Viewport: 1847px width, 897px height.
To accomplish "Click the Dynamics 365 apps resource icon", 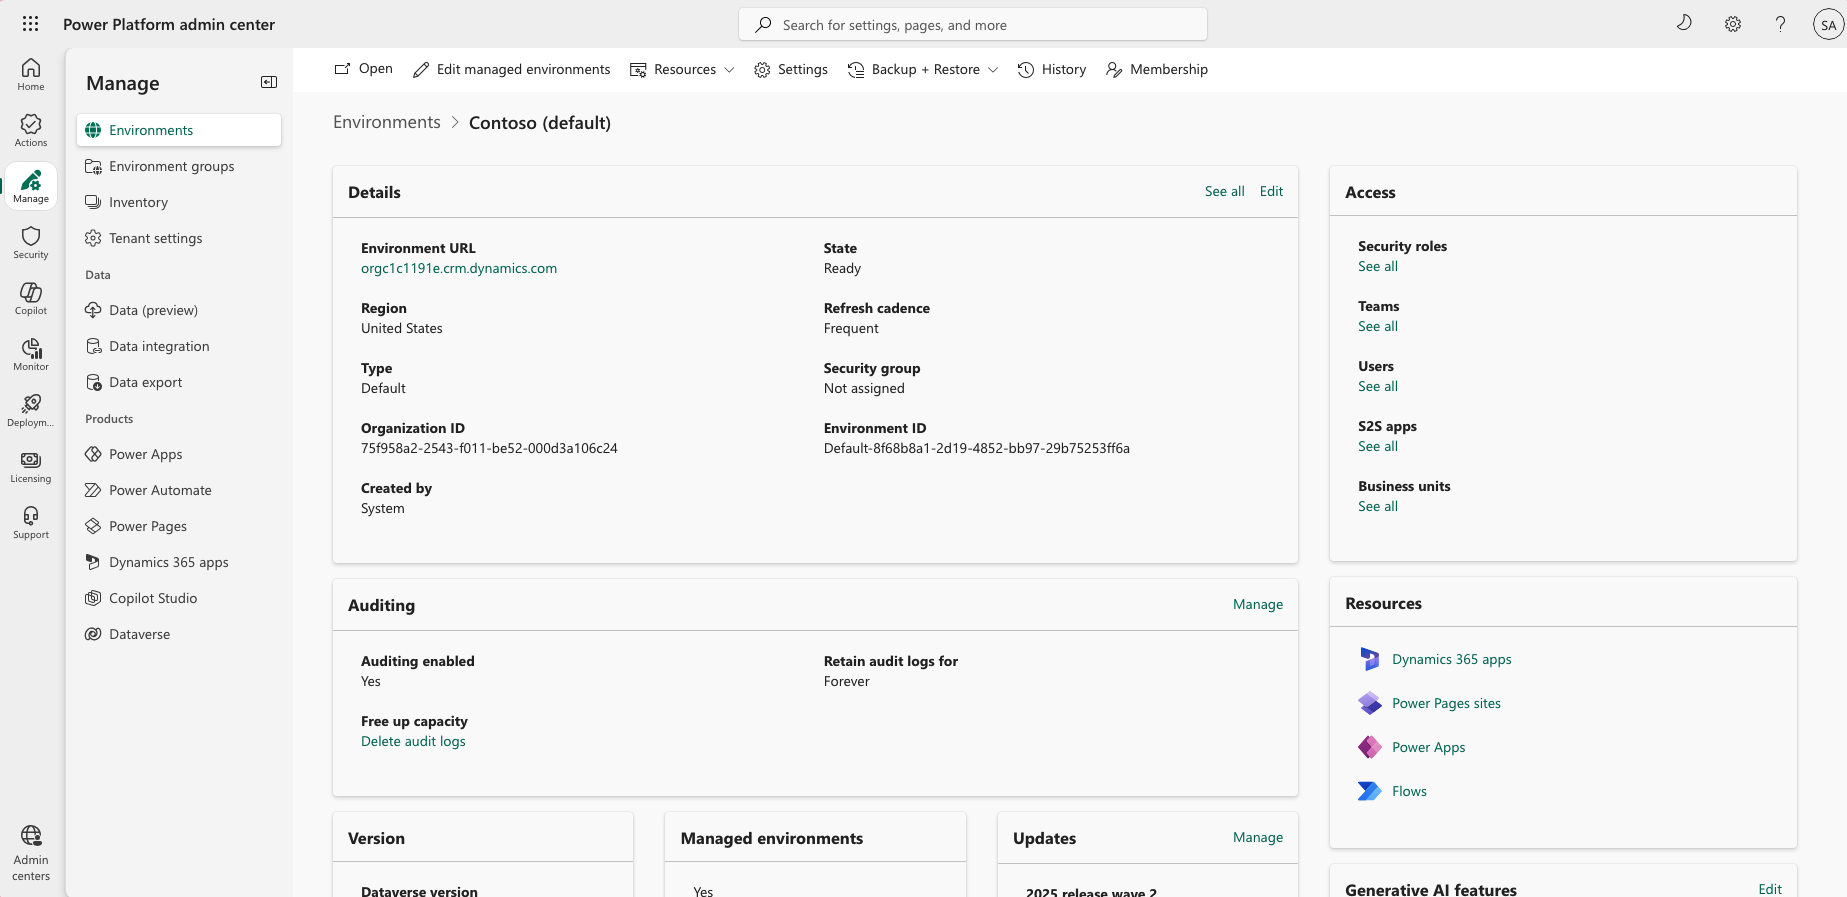I will tap(1370, 659).
